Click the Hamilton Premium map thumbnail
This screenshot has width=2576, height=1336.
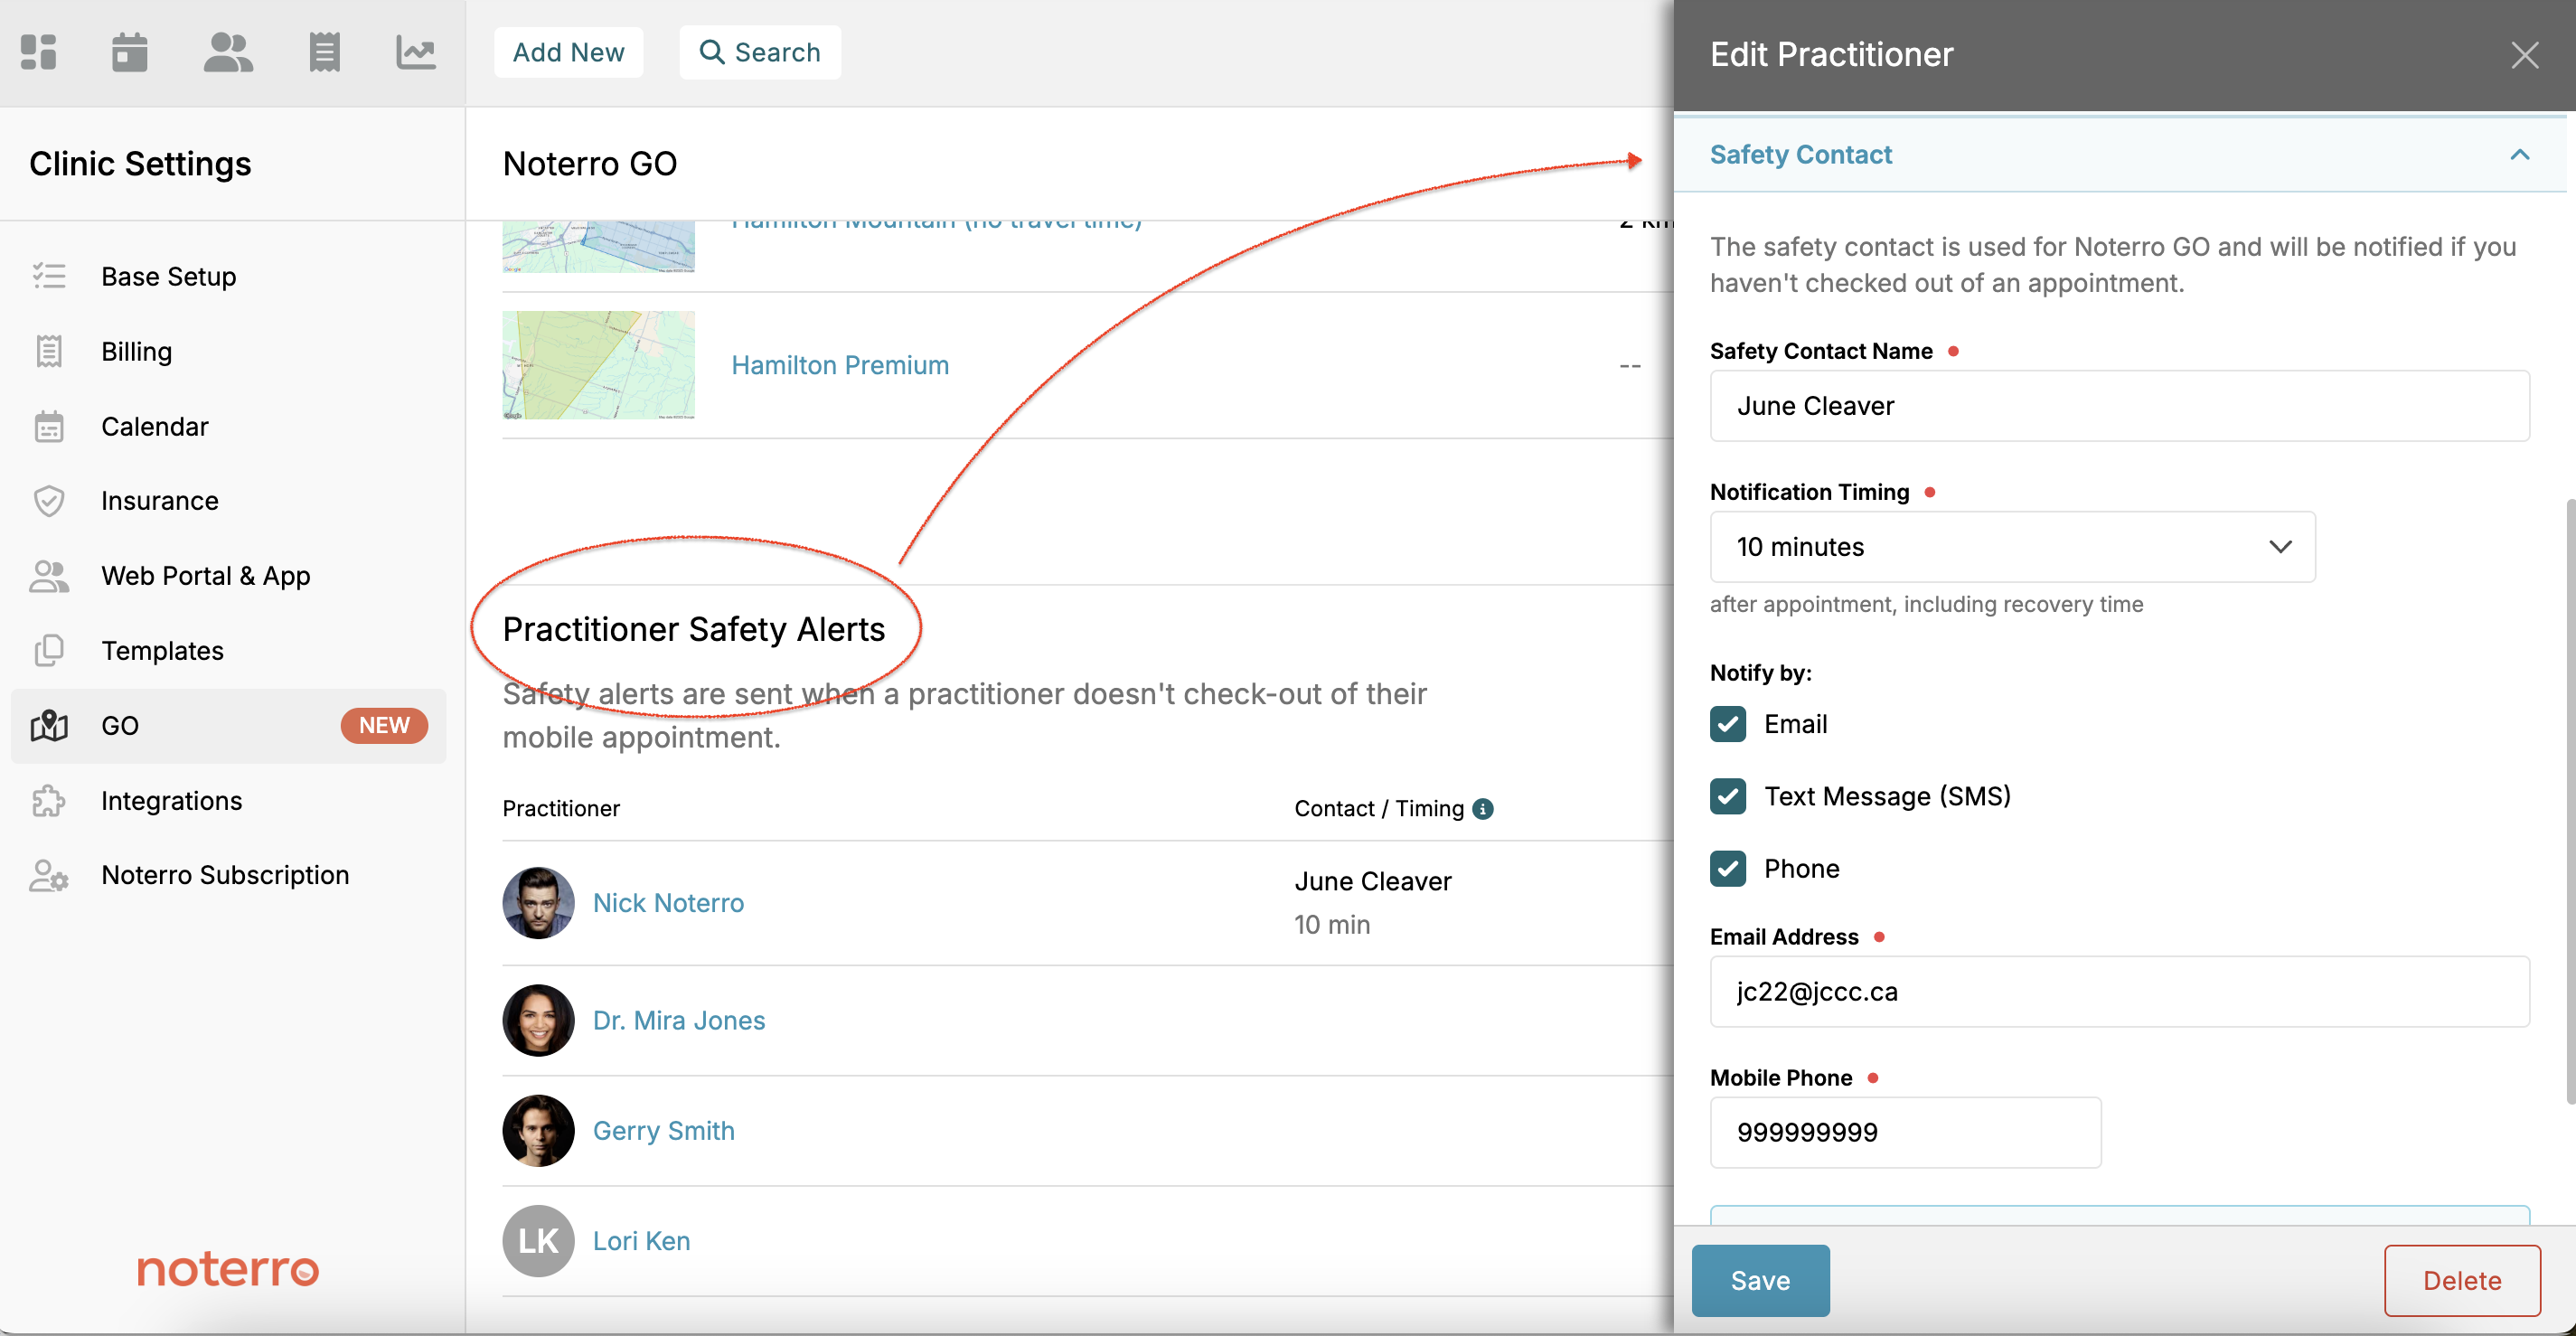coord(598,365)
